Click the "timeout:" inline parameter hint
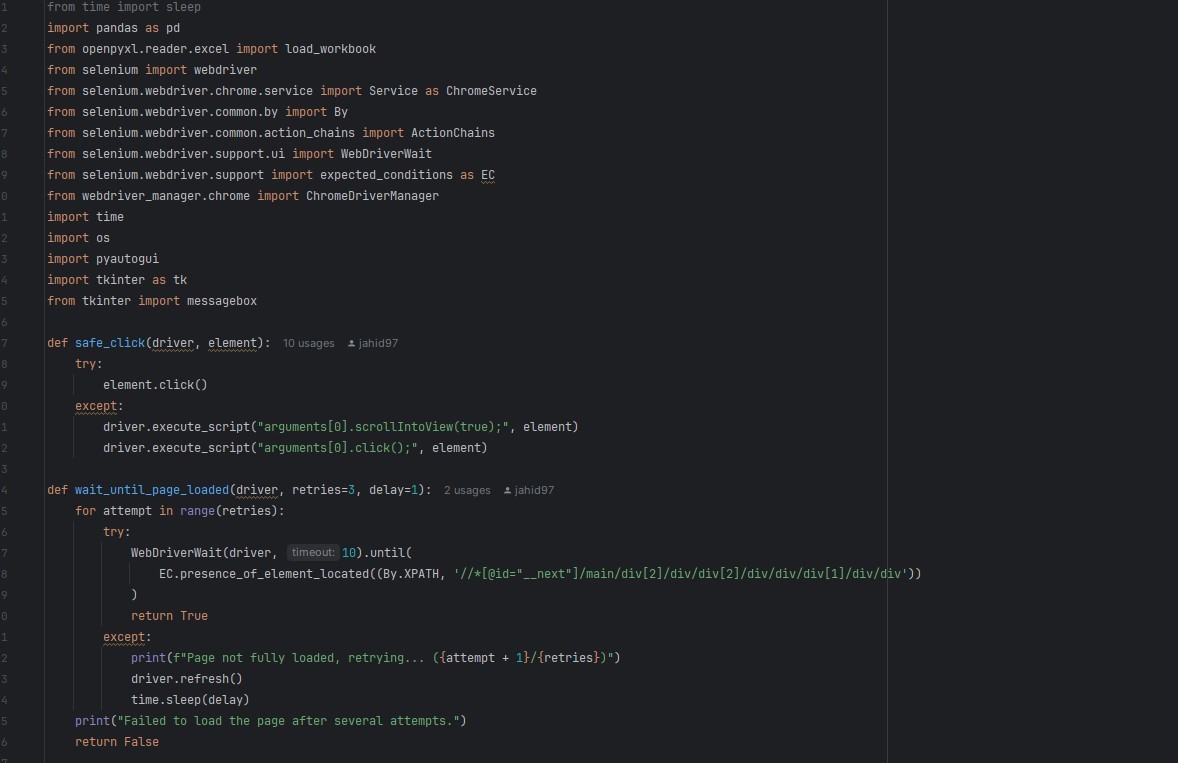Screen dimensions: 1178x763 [312, 552]
